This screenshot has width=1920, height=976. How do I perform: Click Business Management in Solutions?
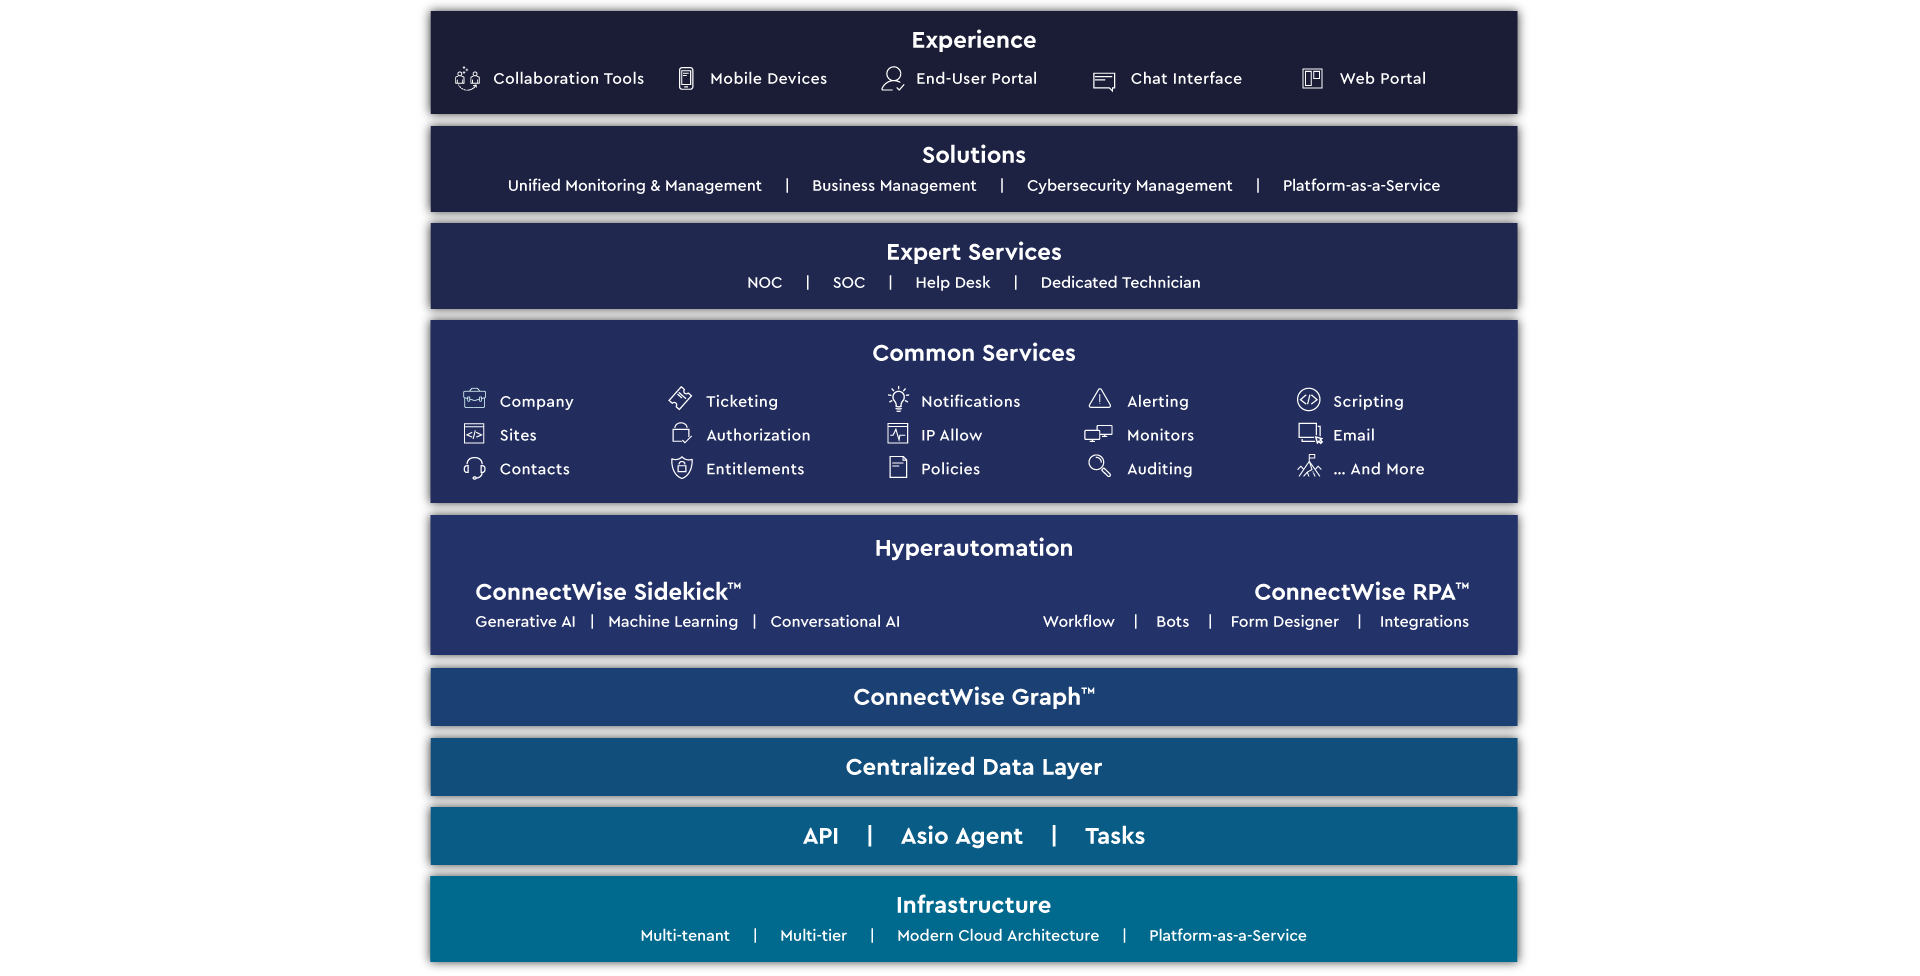894,186
